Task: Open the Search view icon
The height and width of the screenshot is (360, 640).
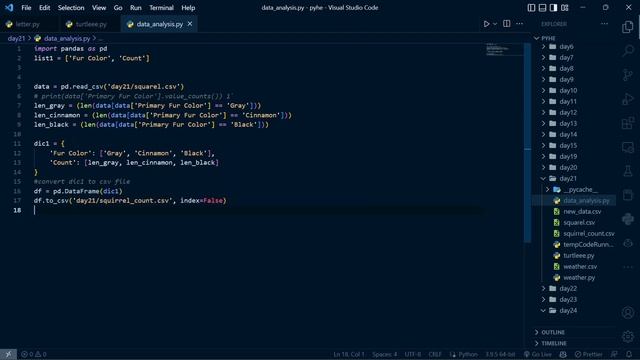Action: [628, 51]
